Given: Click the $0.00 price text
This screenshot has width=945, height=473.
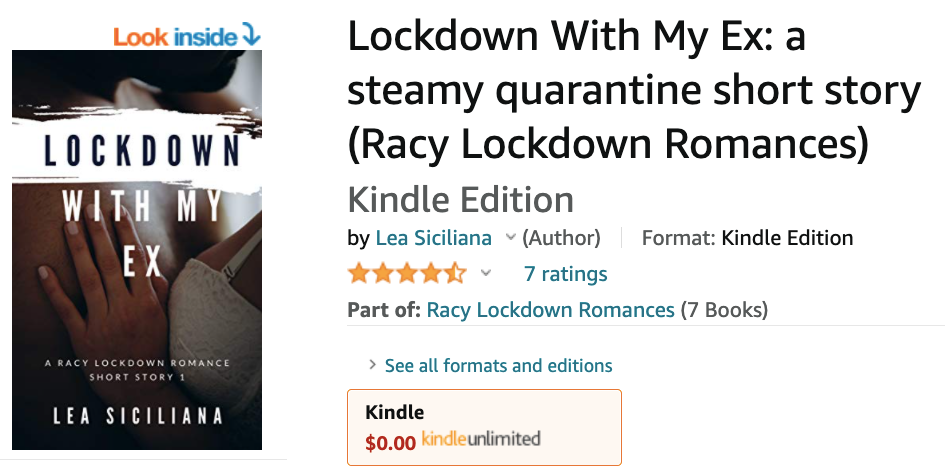Looking at the screenshot, I should click(391, 443).
